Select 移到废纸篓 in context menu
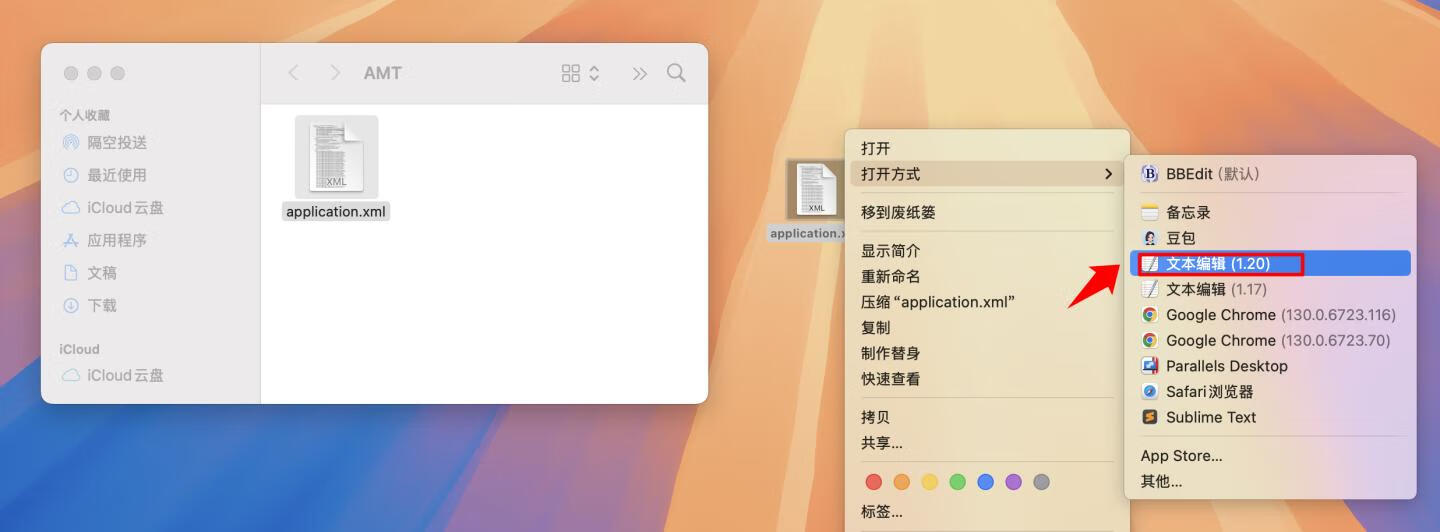 (x=898, y=212)
